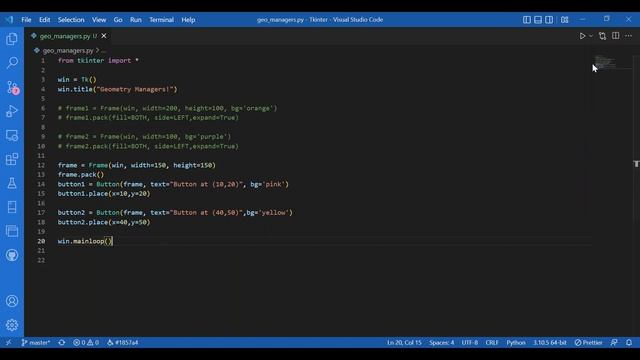Open the Explorer view in activity bar
This screenshot has width=640, height=360.
click(x=12, y=39)
